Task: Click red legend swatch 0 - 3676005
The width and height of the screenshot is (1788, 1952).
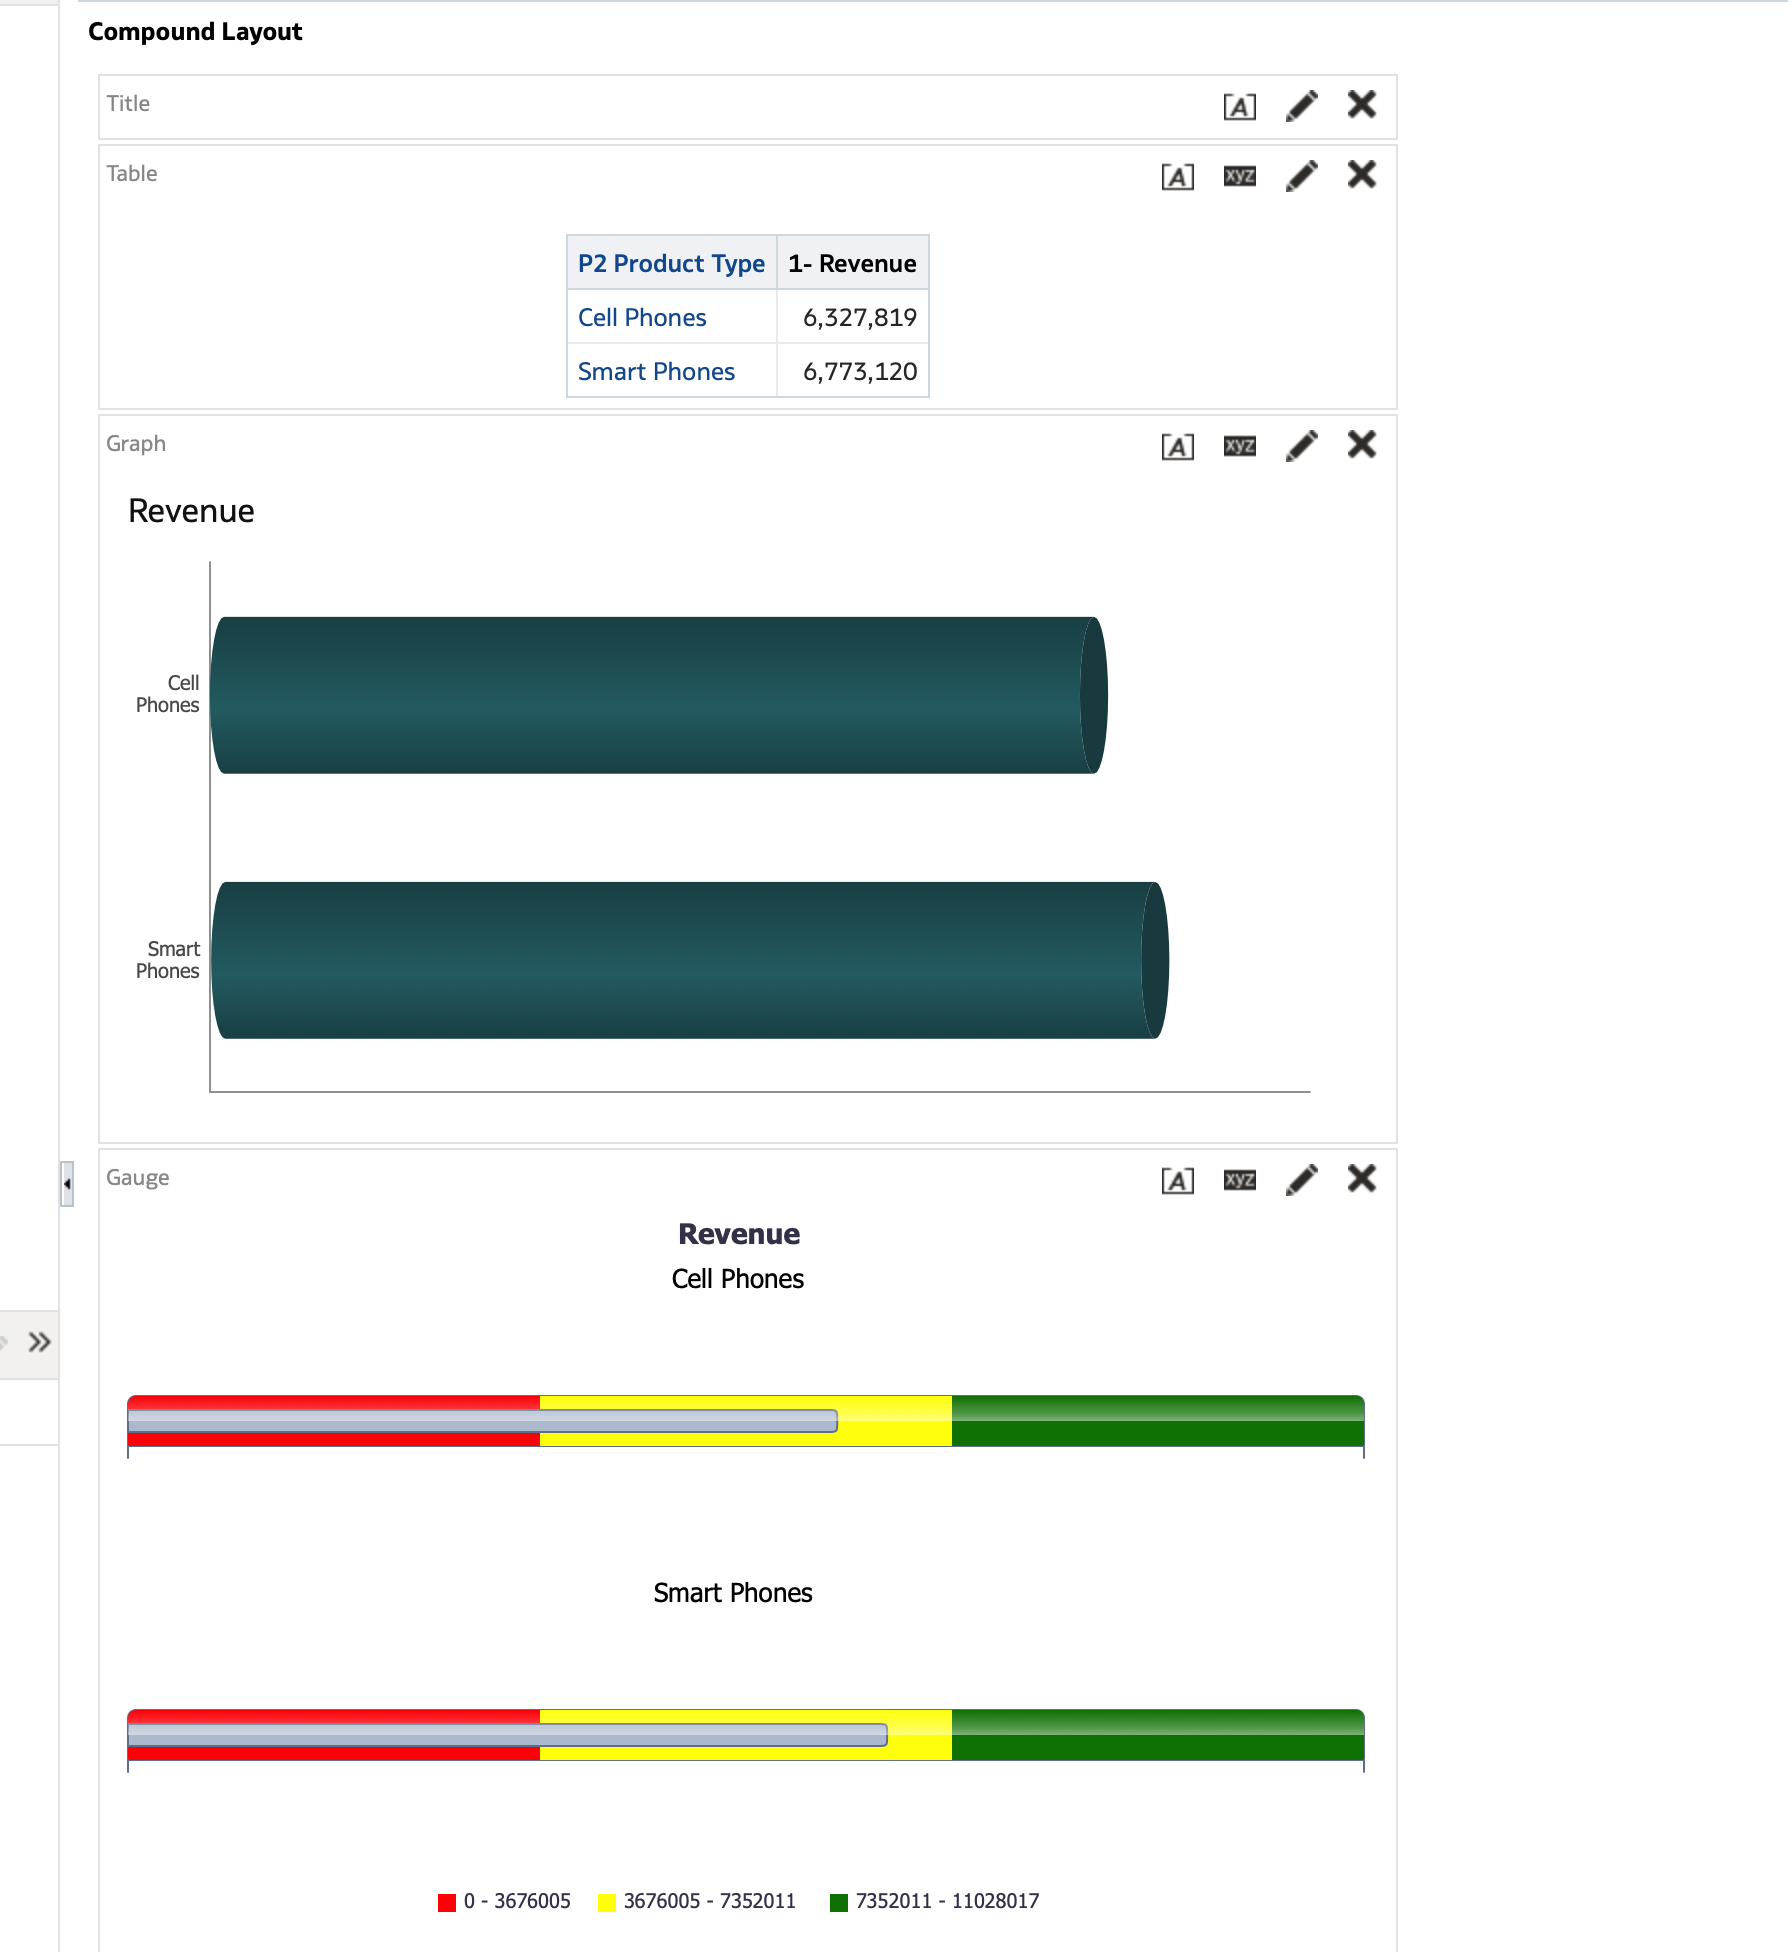Action: (447, 1902)
